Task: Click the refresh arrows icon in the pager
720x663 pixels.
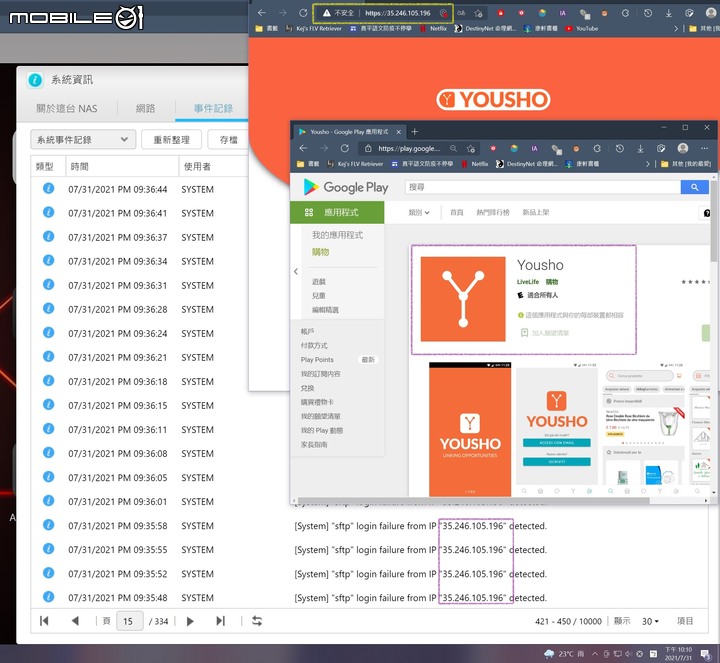Action: [x=257, y=621]
